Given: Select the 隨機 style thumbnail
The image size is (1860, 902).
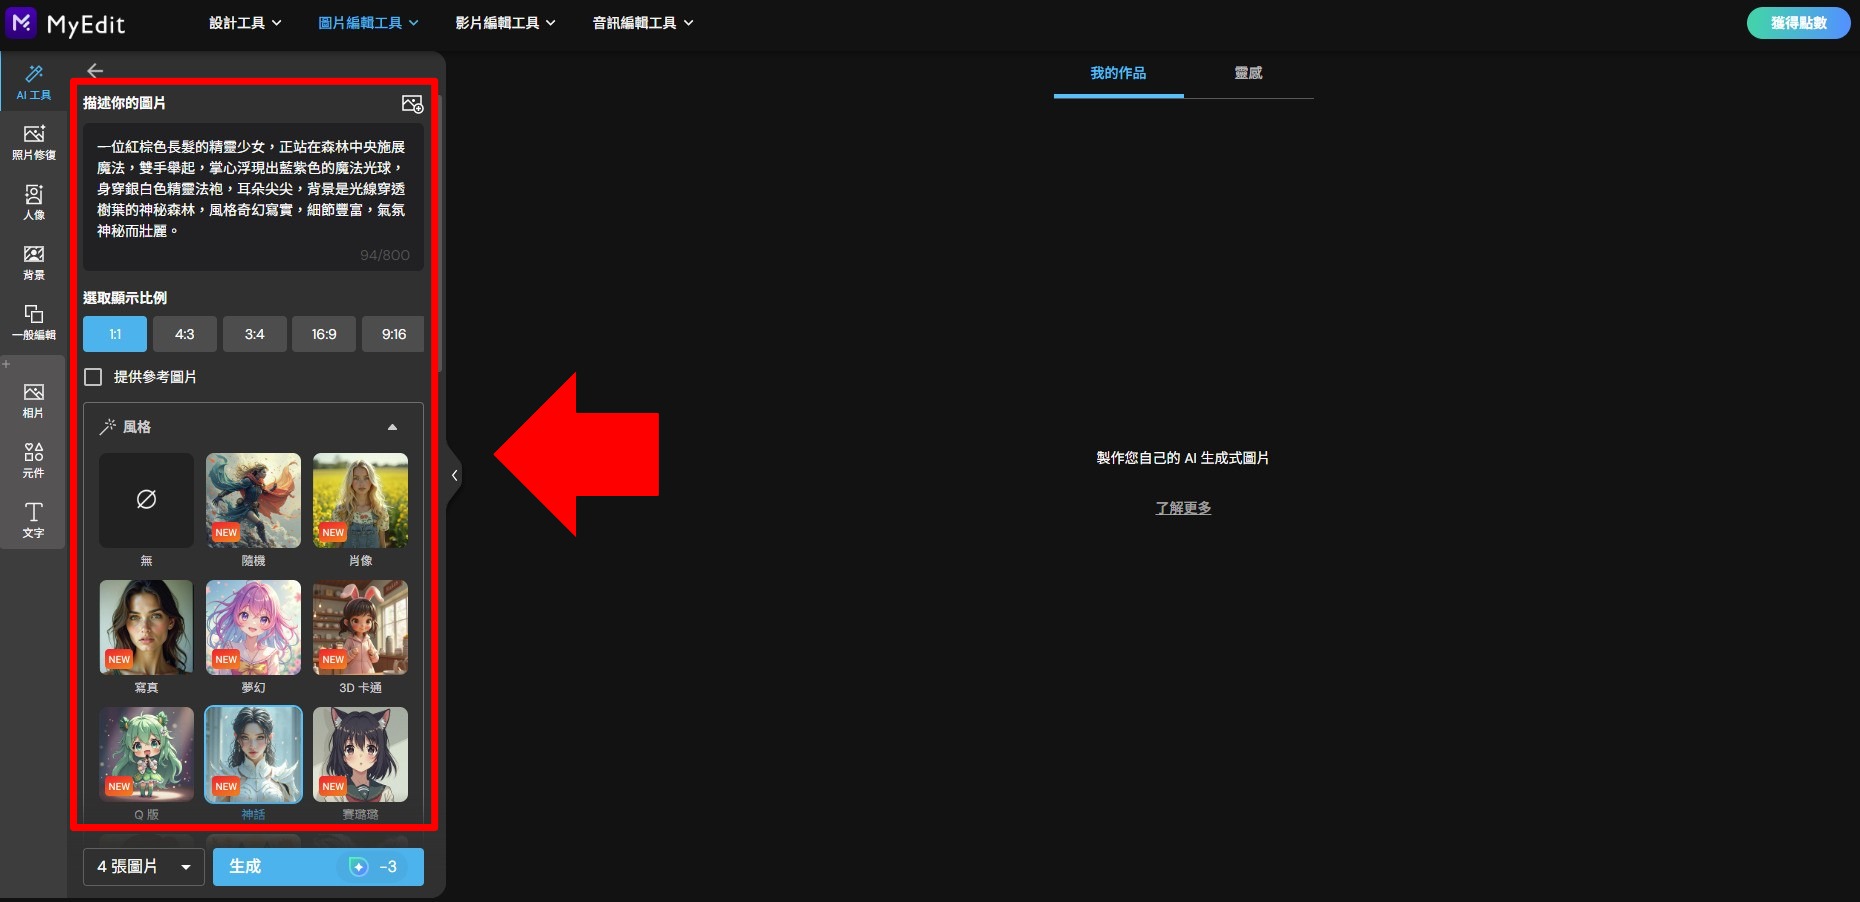Looking at the screenshot, I should [x=253, y=500].
